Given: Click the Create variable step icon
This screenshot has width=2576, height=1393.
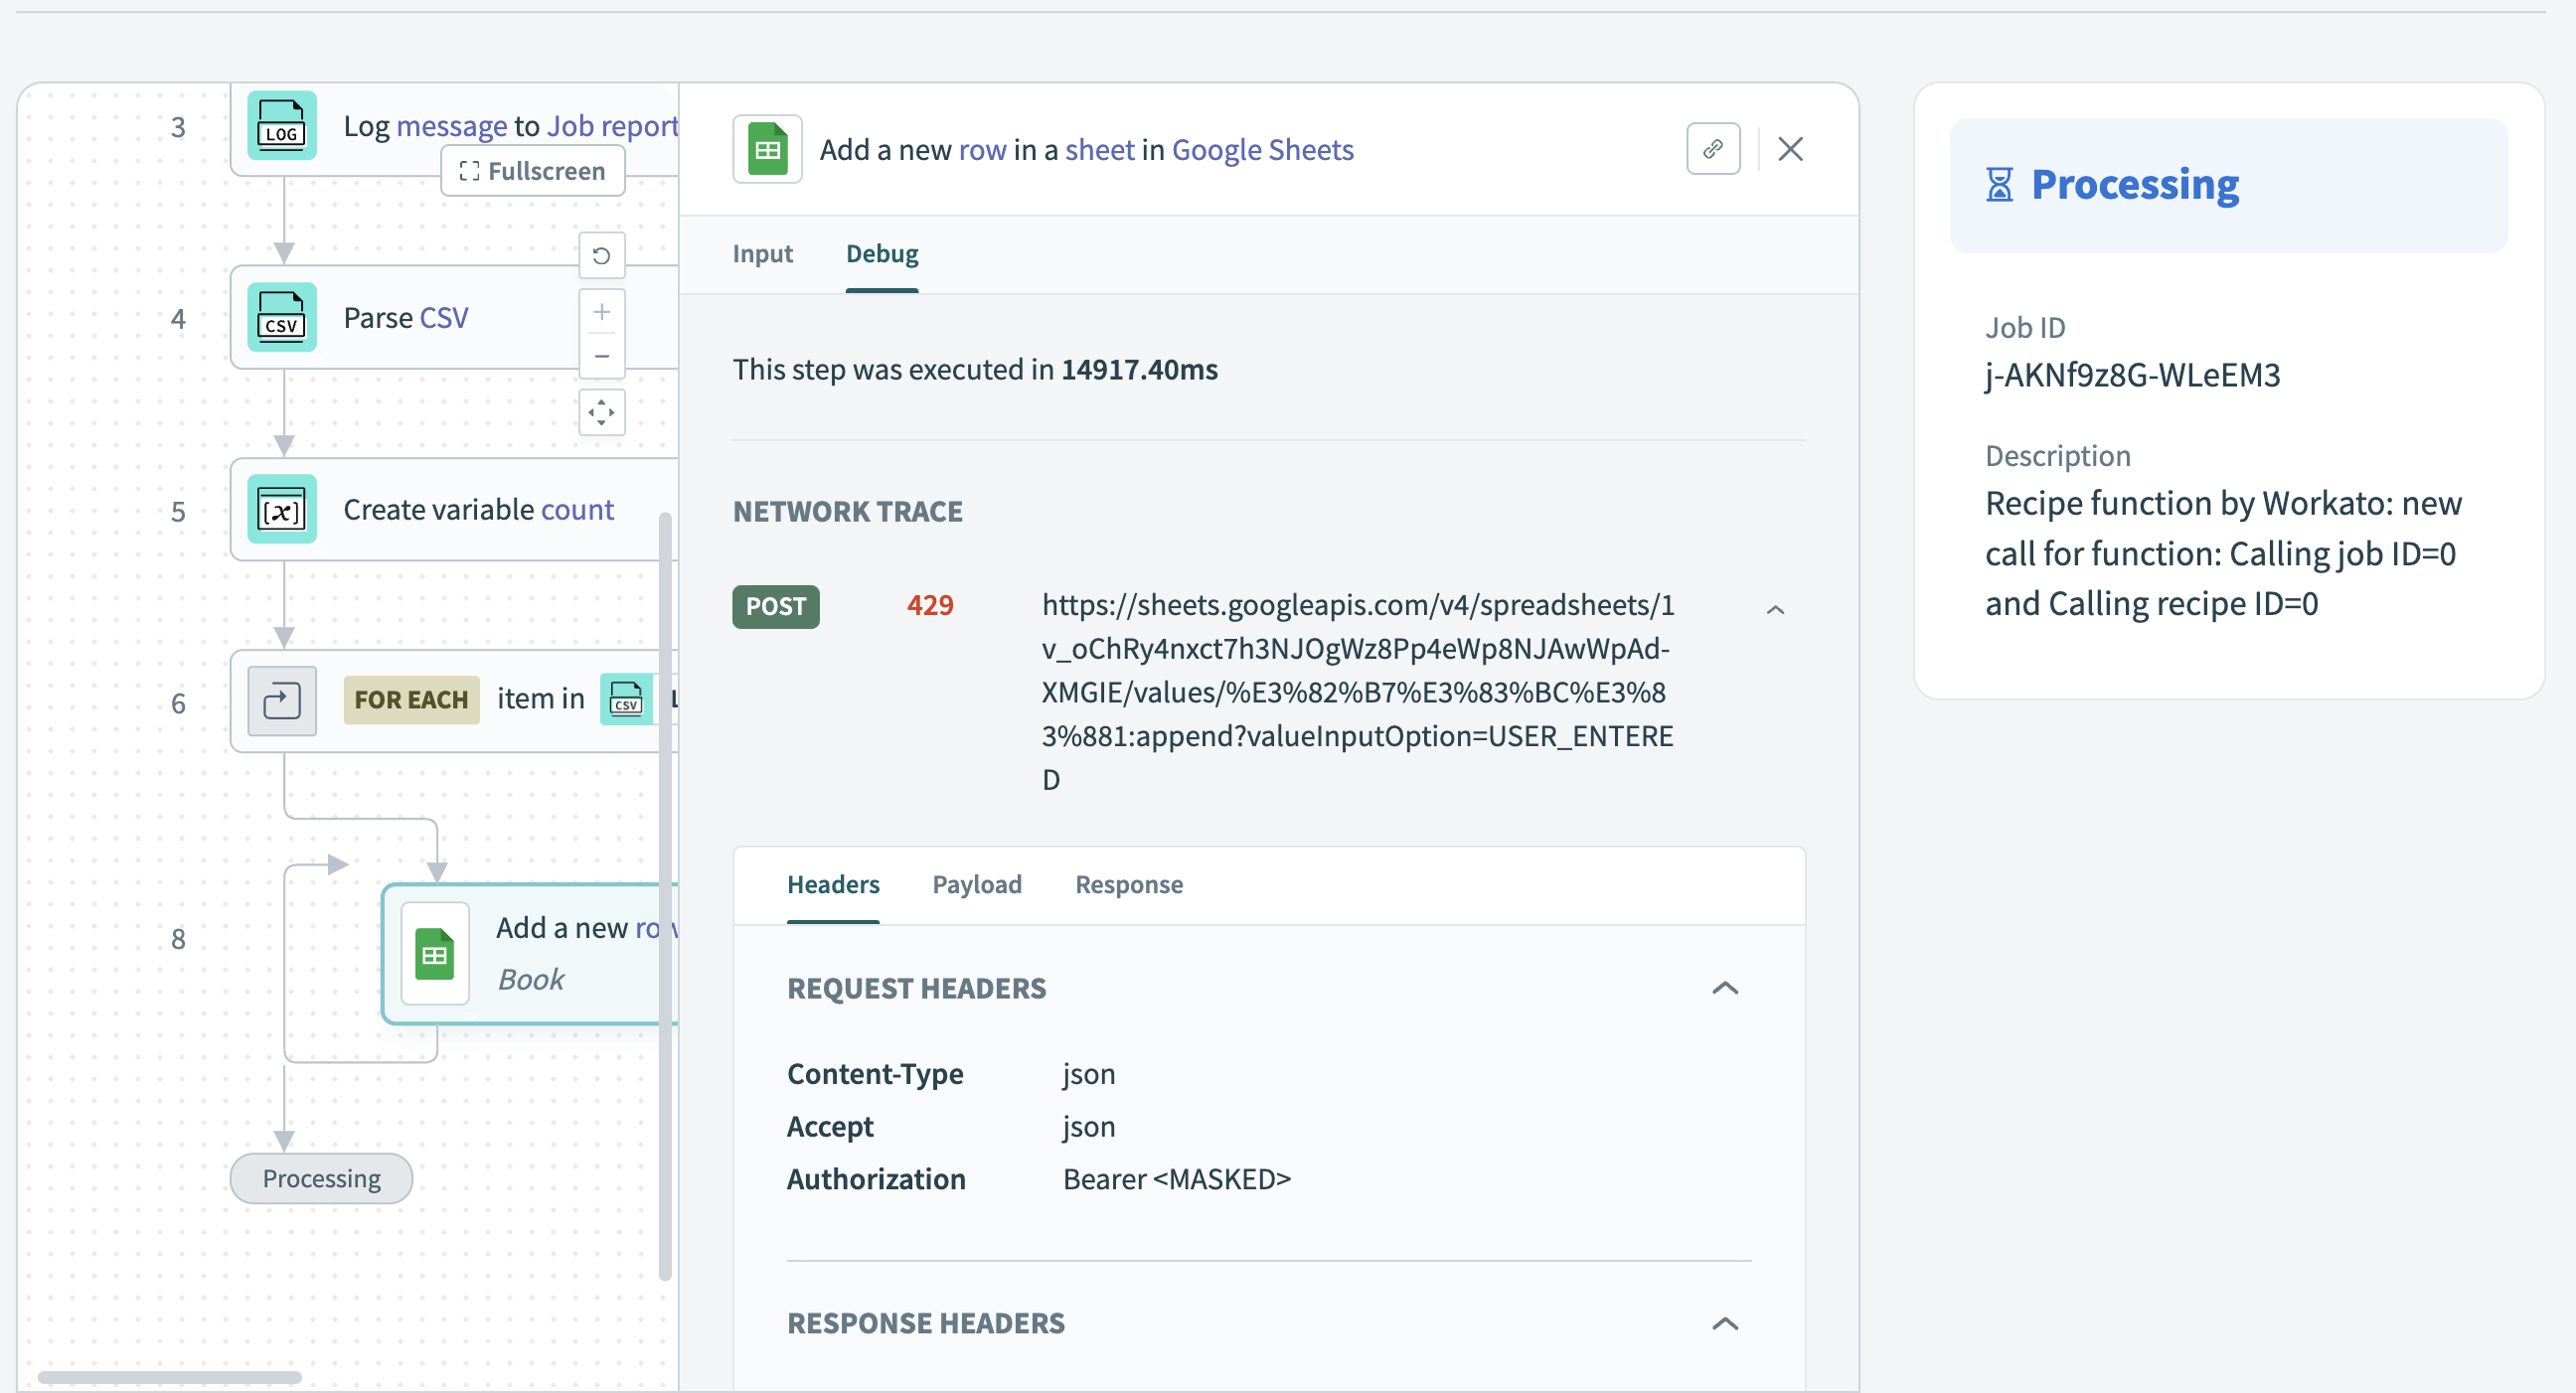Looking at the screenshot, I should (281, 510).
